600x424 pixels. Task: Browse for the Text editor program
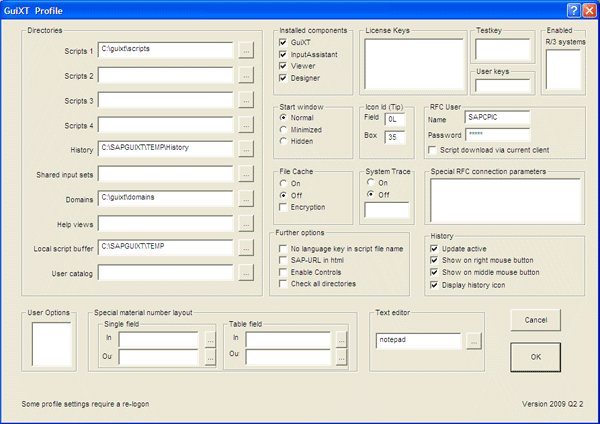point(474,341)
